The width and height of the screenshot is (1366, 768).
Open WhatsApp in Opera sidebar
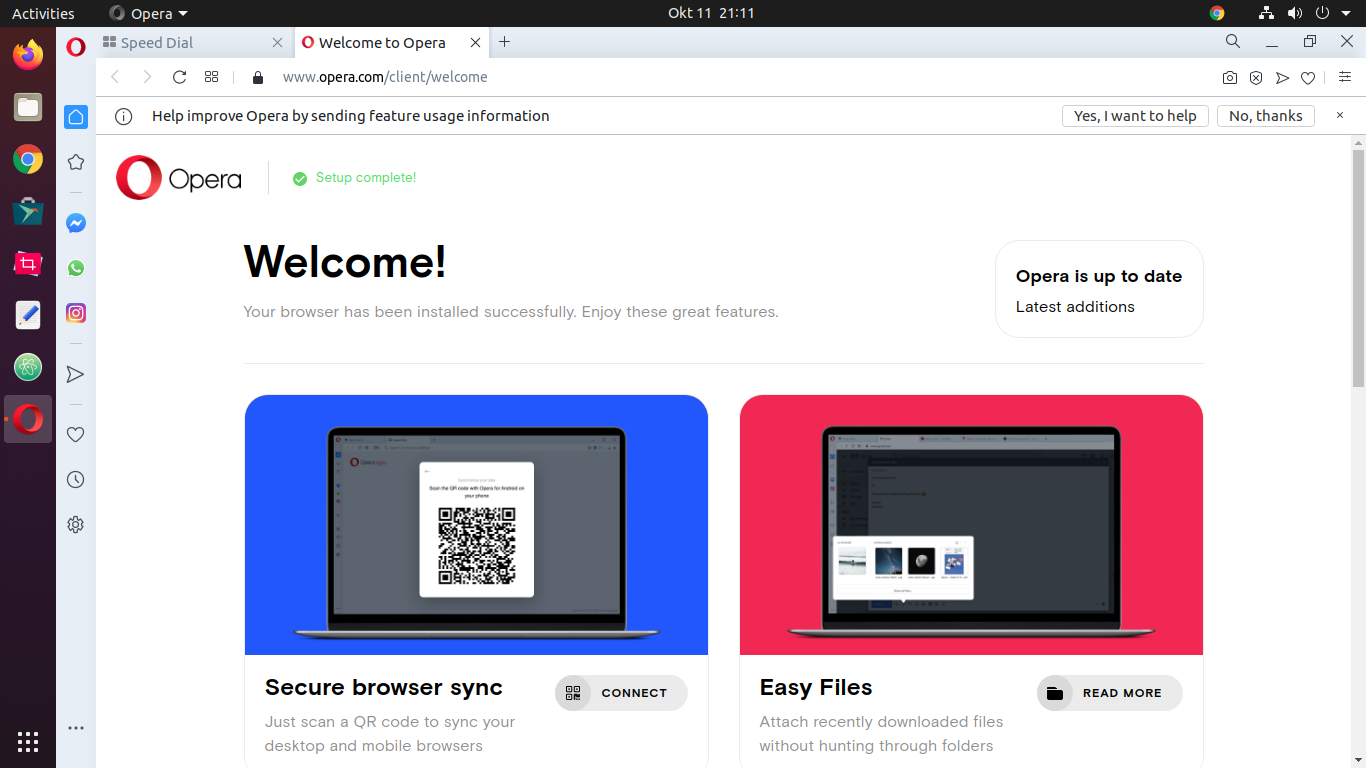tap(76, 268)
